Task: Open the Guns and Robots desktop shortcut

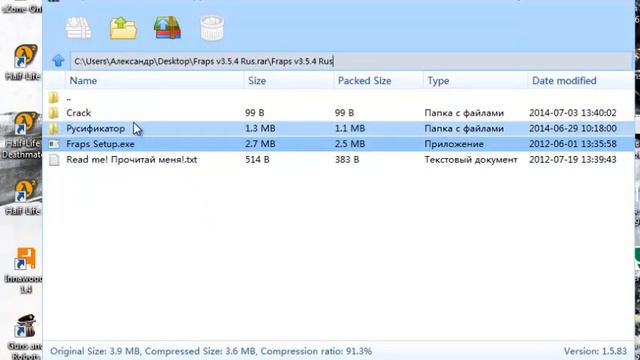Action: pyautogui.click(x=25, y=337)
